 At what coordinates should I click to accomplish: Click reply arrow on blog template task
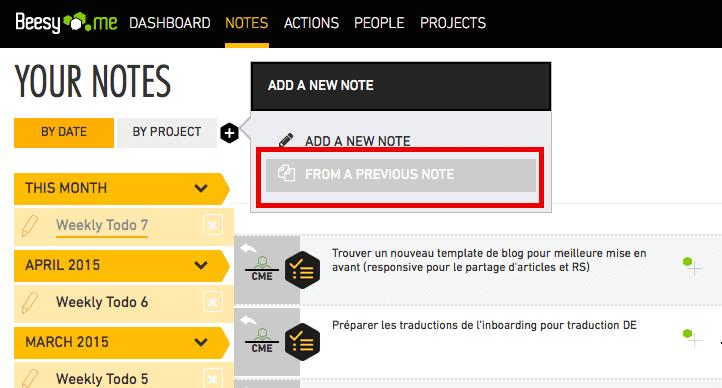(248, 249)
